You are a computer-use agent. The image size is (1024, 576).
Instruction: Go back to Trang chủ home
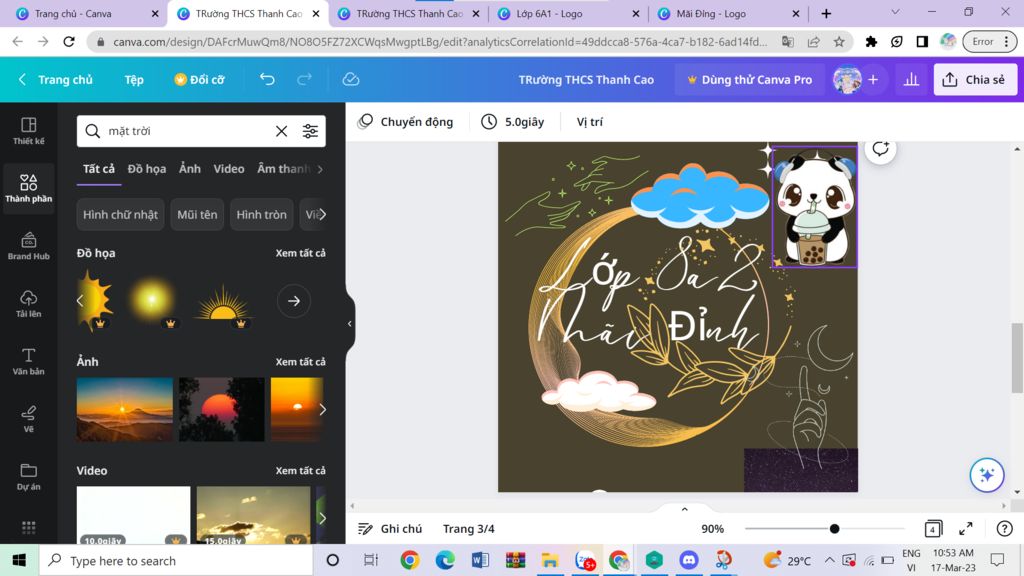[56, 80]
